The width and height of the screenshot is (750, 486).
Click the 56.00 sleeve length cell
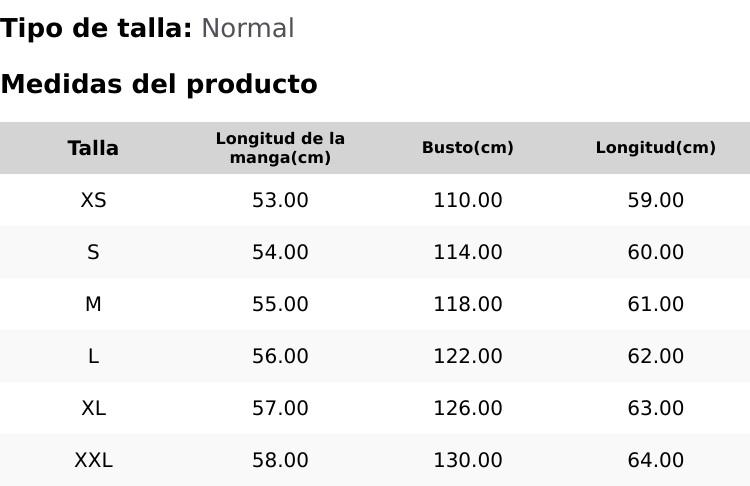[x=280, y=357]
